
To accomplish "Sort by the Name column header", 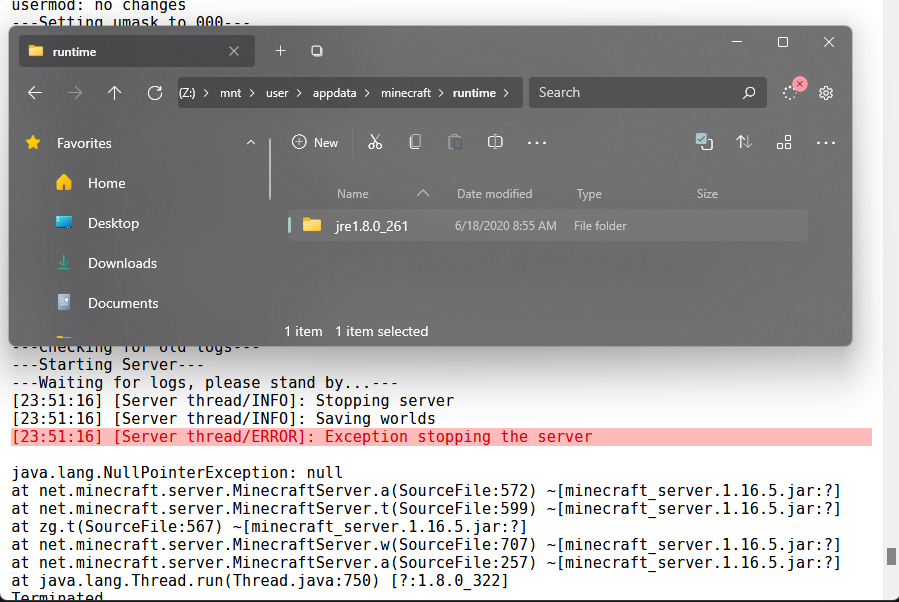I will click(353, 194).
